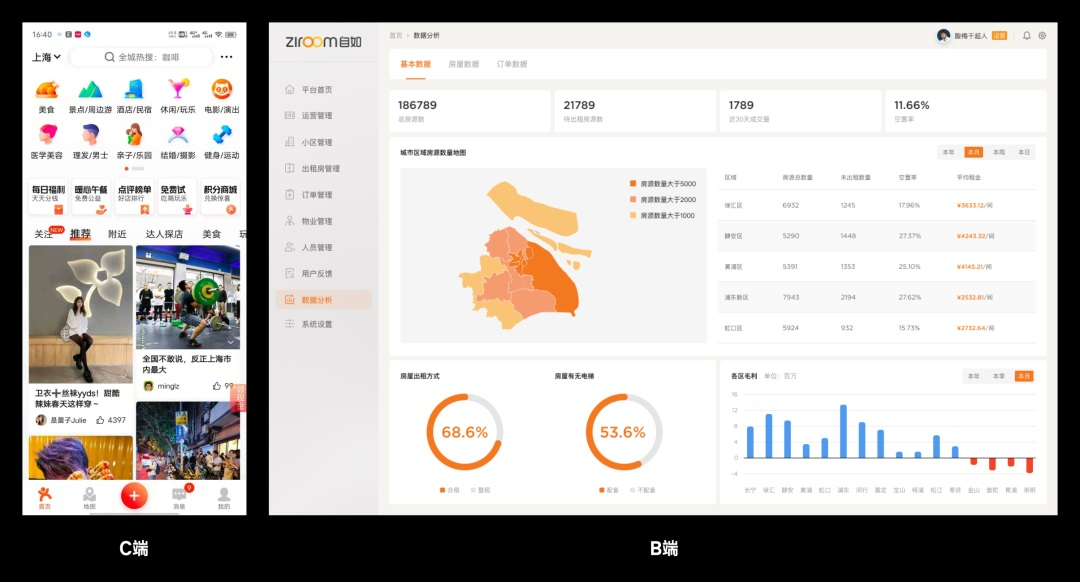Viewport: 1080px width, 582px height.
Task: Open the post photo of girl sitting on bench
Action: click(81, 315)
